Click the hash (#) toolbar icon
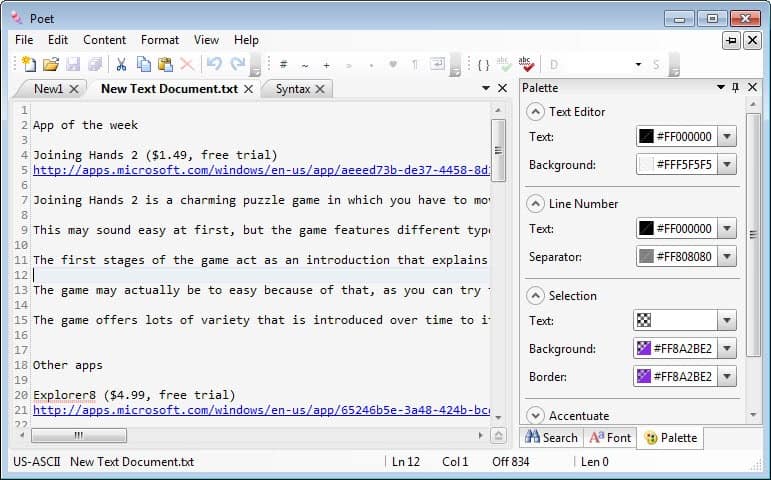 pos(284,64)
